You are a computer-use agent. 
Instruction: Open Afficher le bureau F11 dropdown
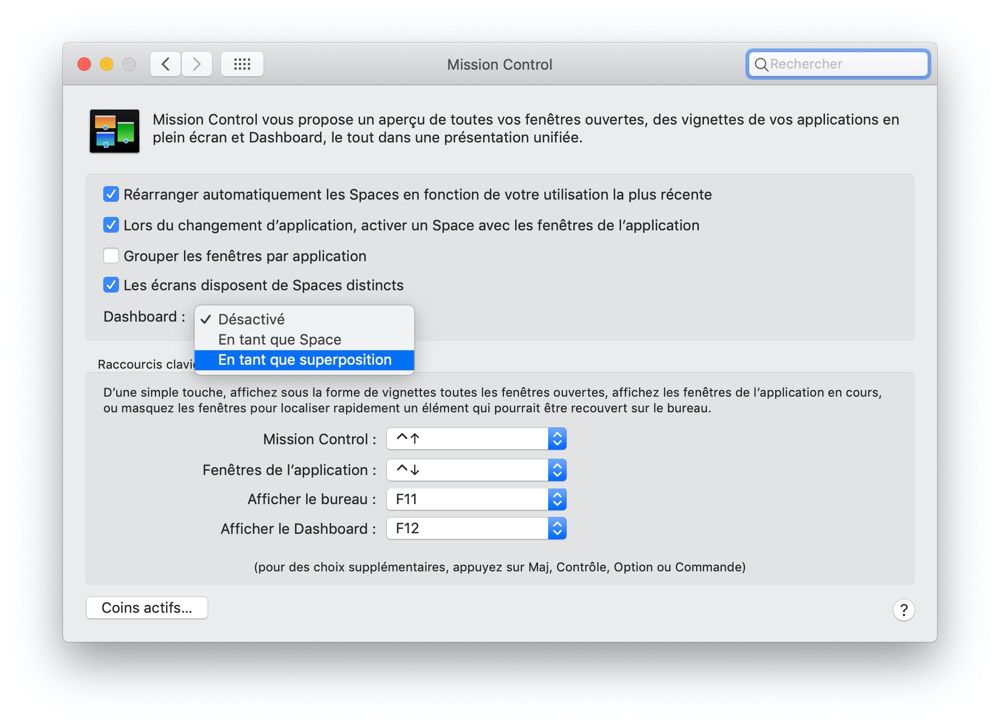(476, 499)
